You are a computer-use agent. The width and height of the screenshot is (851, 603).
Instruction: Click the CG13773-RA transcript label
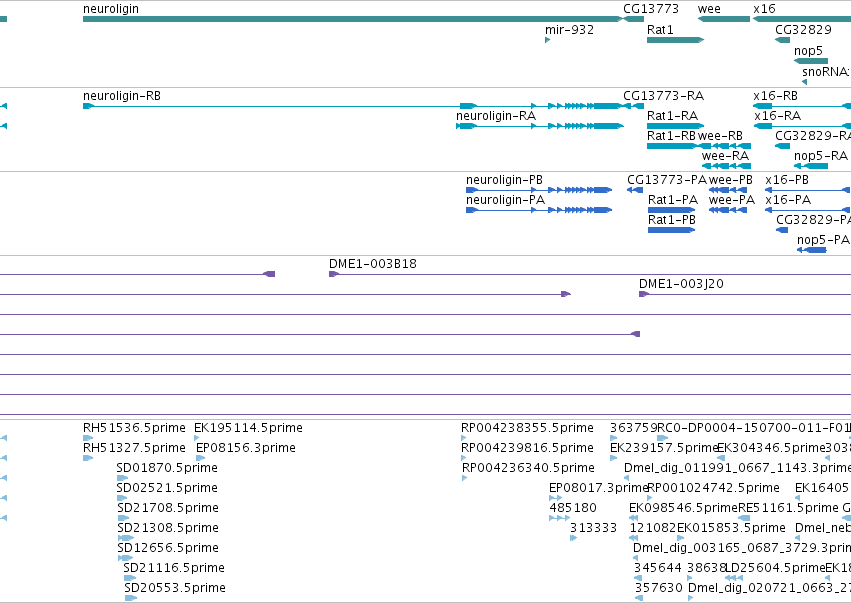point(663,96)
